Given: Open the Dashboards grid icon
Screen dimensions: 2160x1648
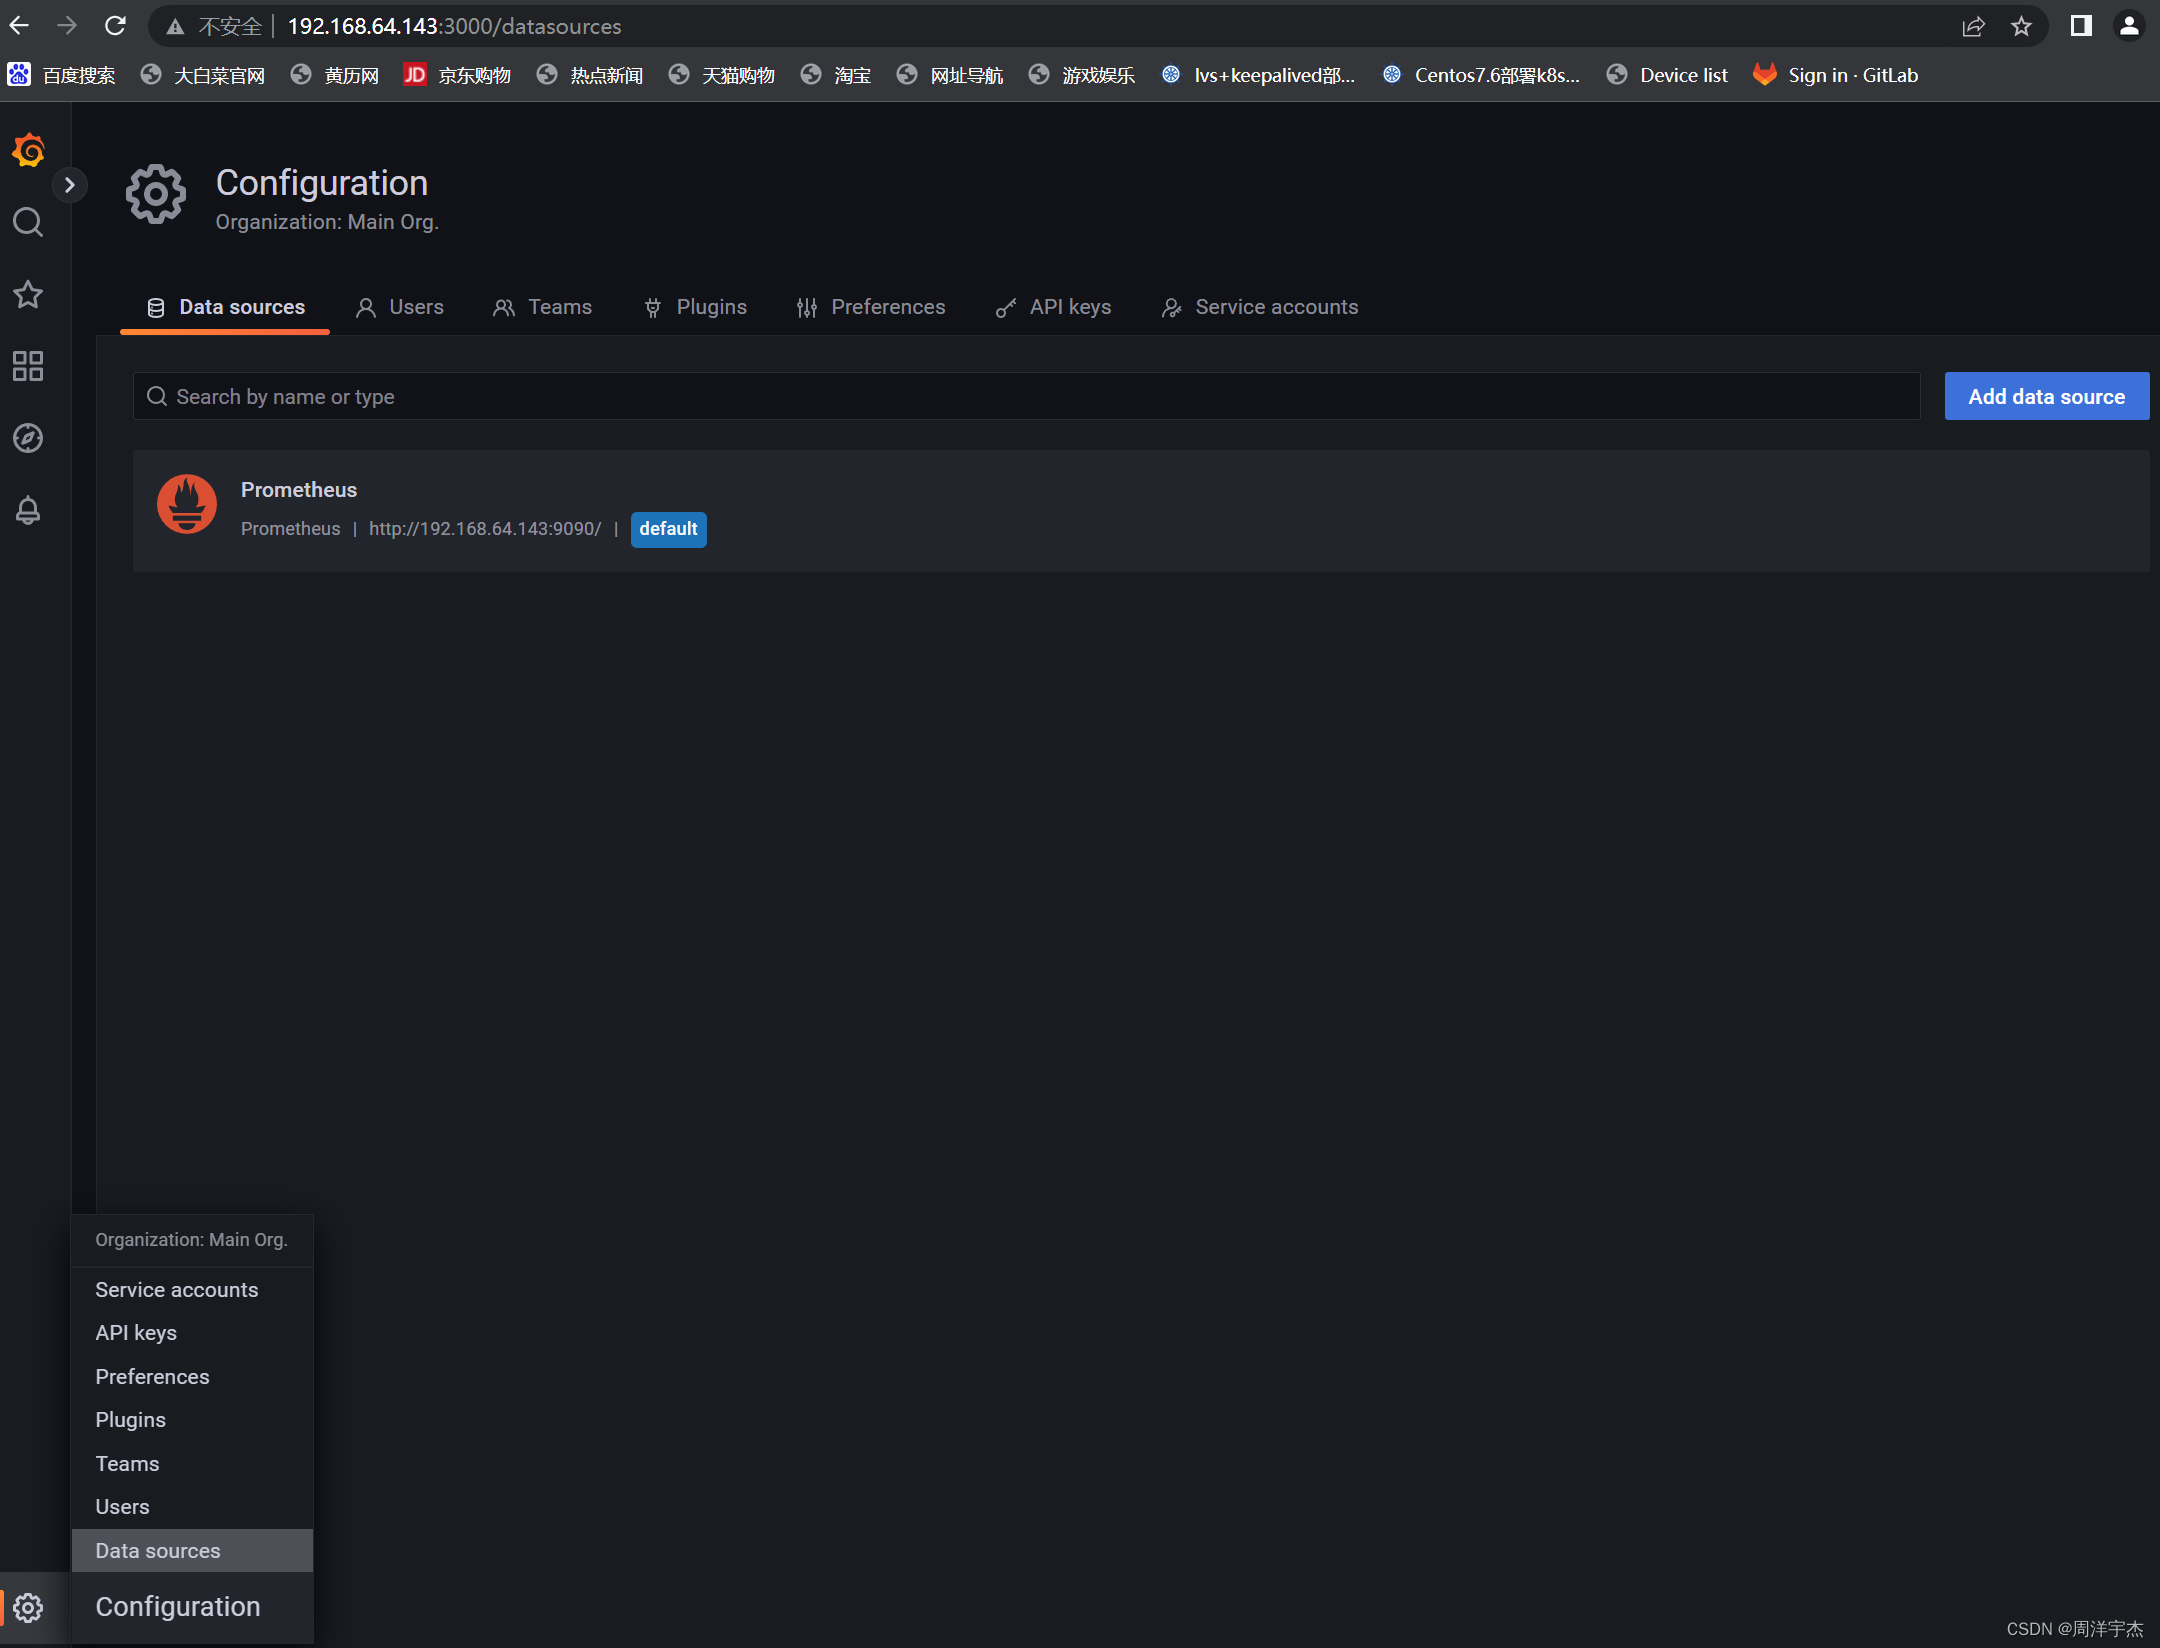Looking at the screenshot, I should (x=28, y=366).
